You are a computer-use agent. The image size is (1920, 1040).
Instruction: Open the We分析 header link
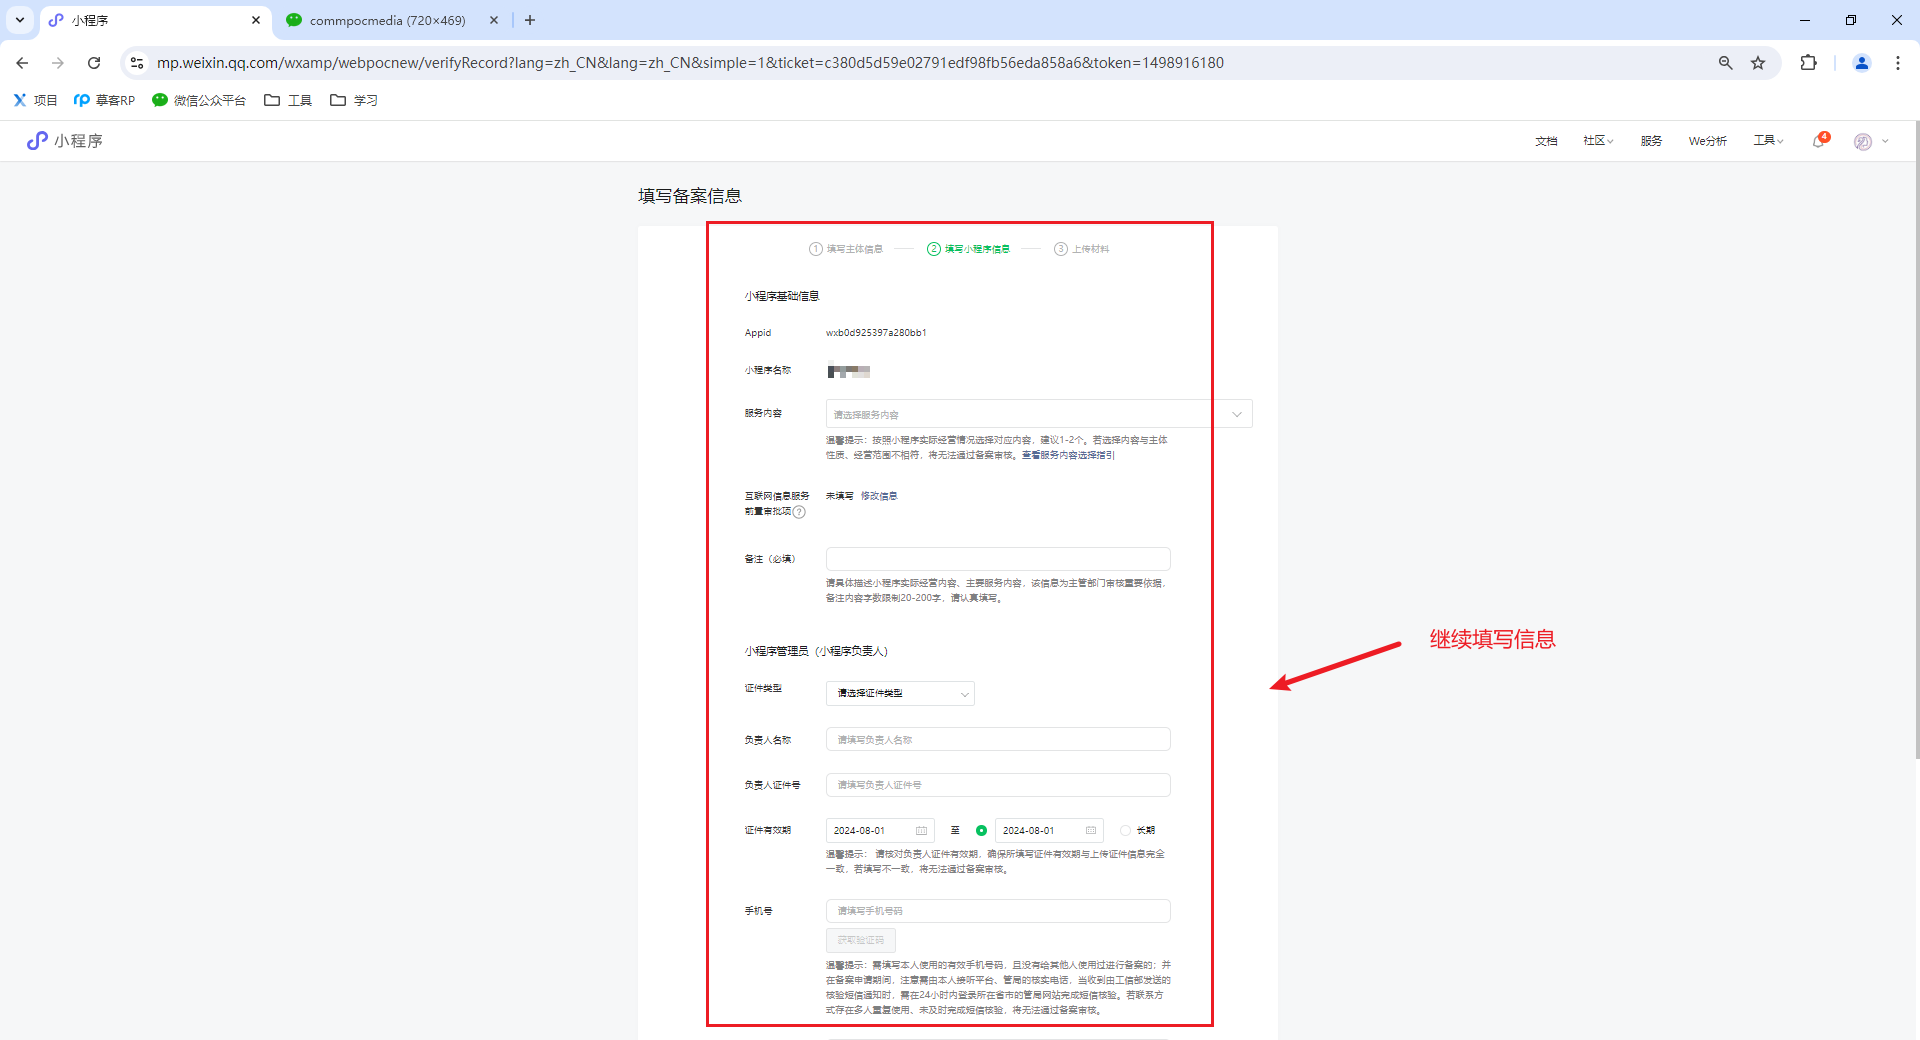1708,141
